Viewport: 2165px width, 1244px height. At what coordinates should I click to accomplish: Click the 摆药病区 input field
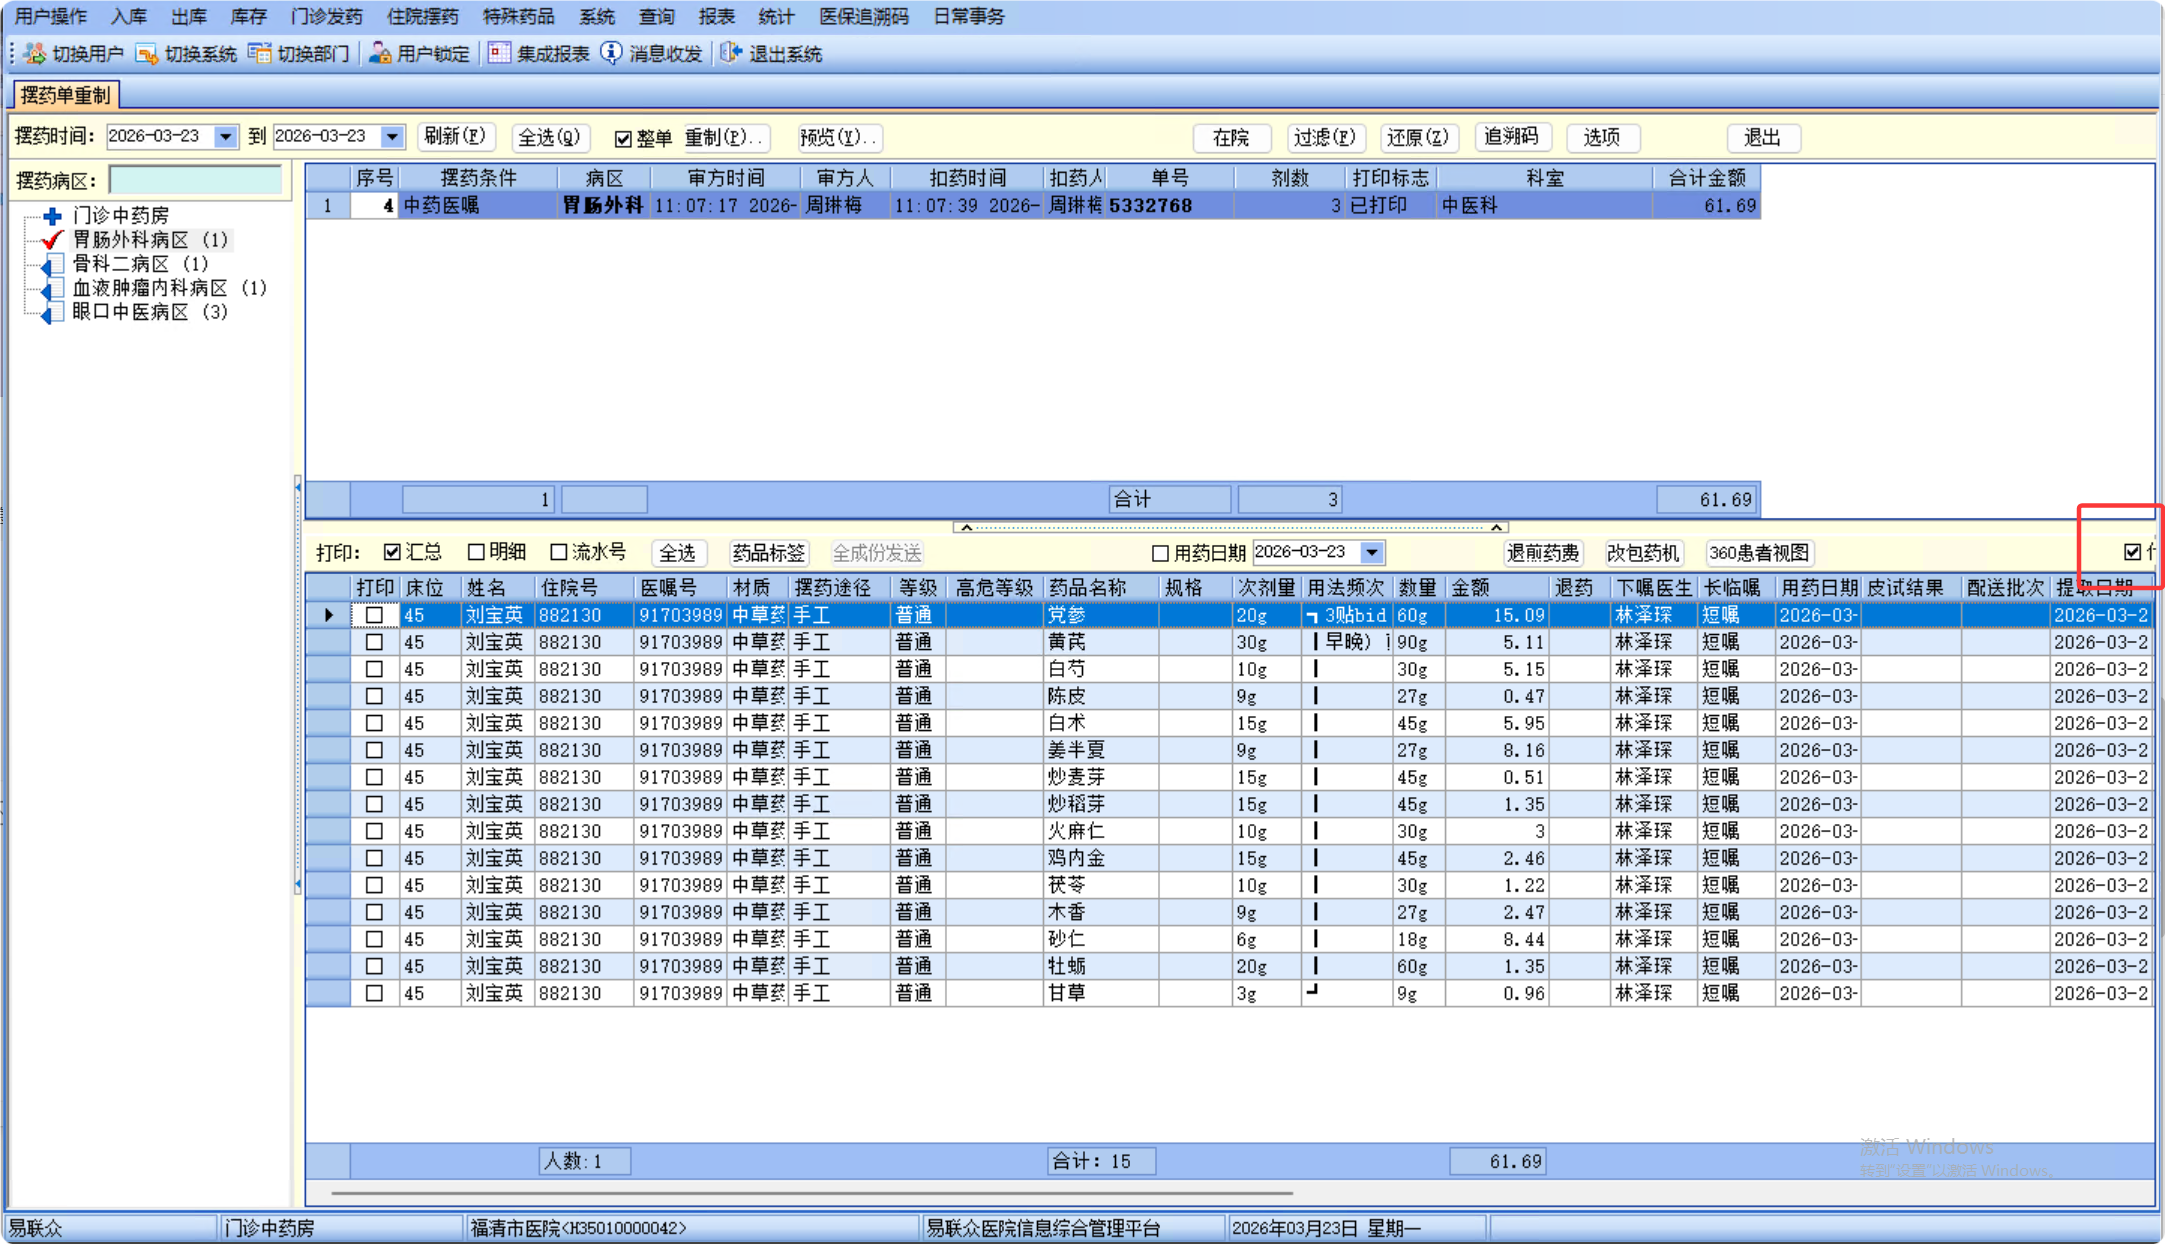point(195,180)
